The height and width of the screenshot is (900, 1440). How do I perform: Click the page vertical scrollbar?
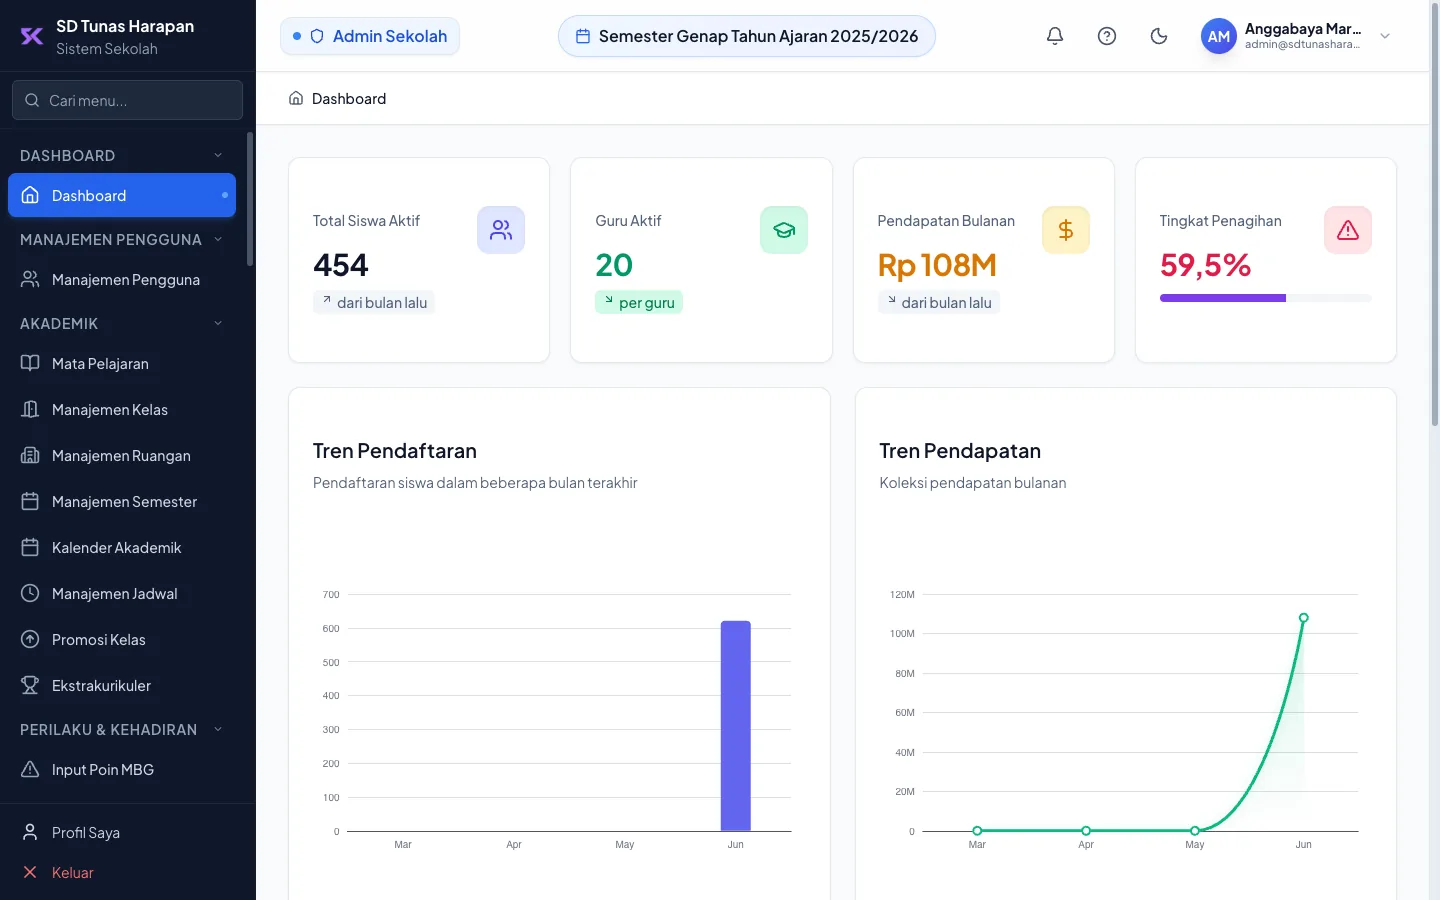[1435, 216]
